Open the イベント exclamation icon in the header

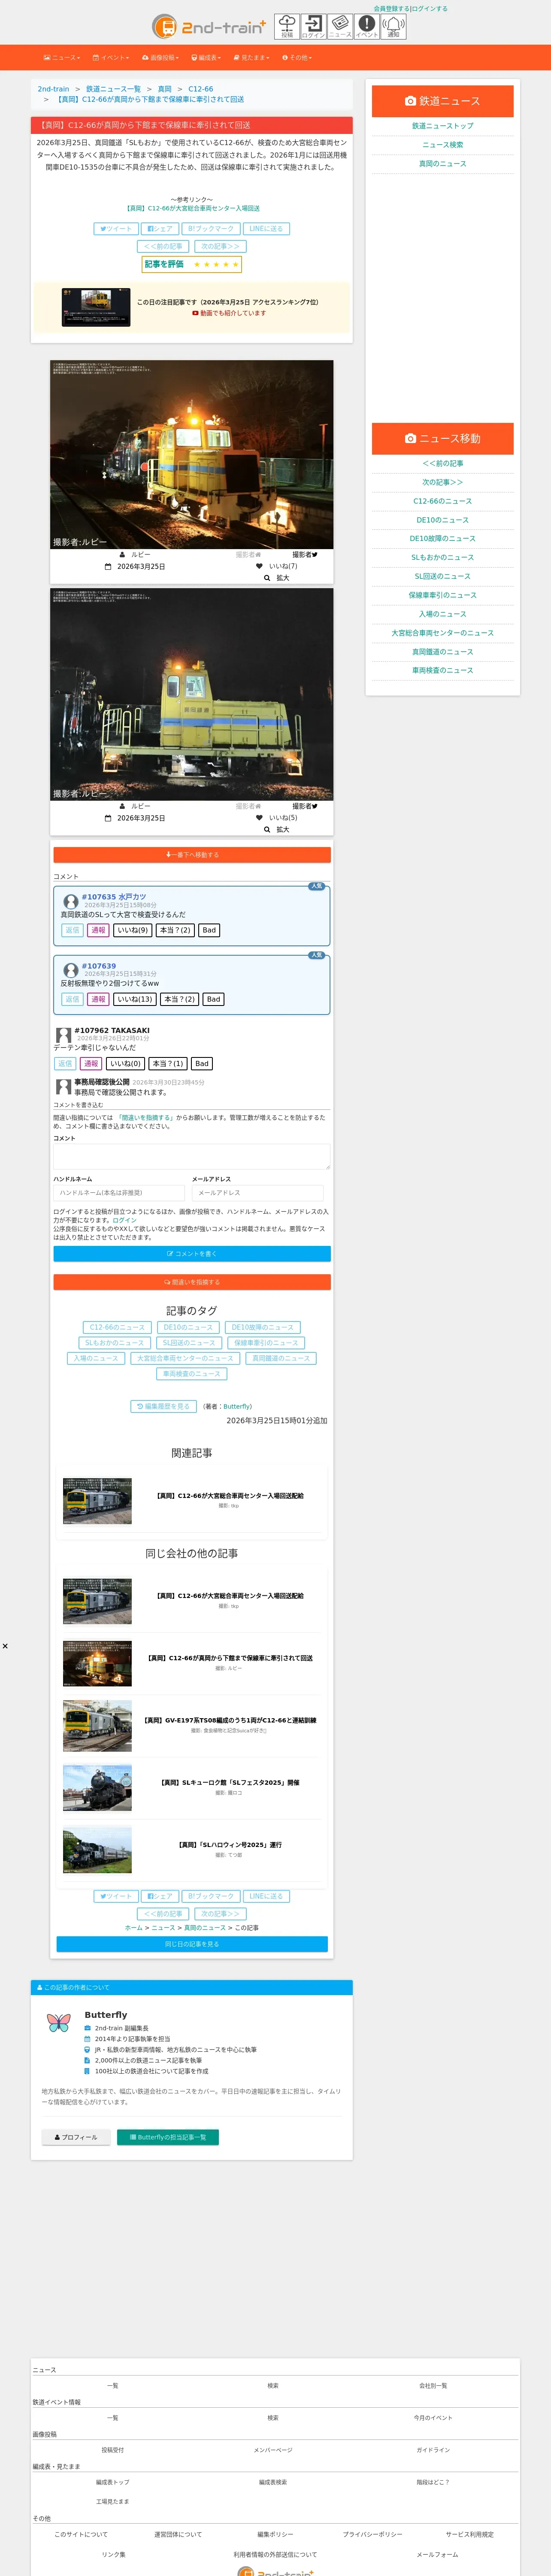pyautogui.click(x=367, y=26)
